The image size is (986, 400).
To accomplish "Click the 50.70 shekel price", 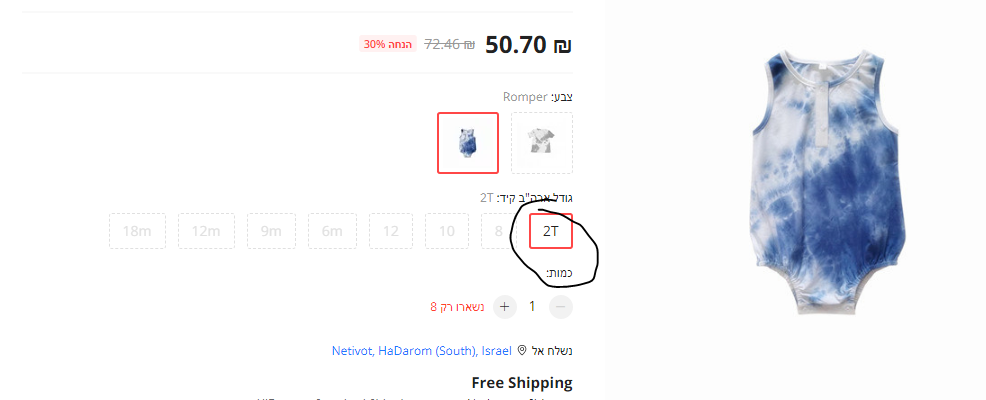I will pos(528,45).
